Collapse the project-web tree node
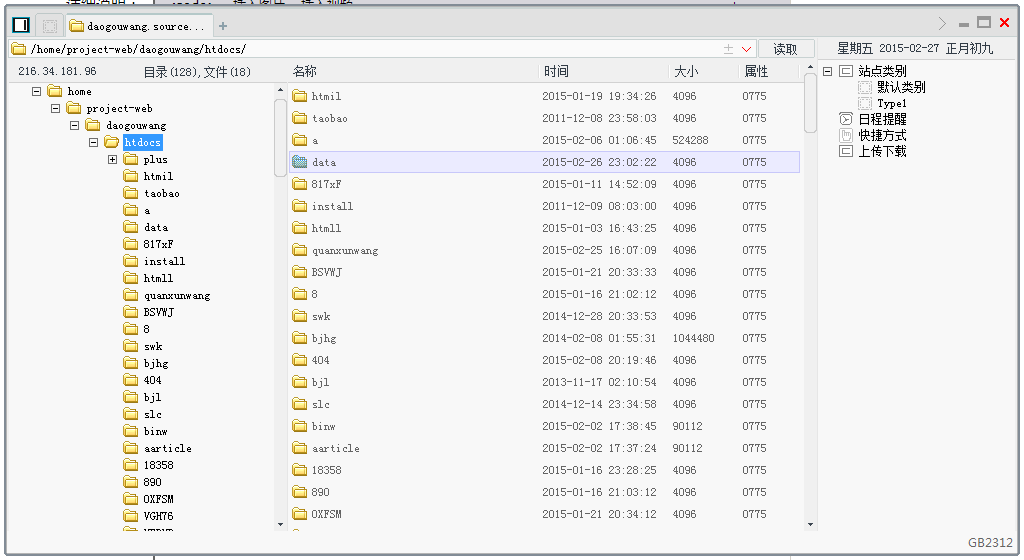This screenshot has height=560, width=1024. click(x=56, y=108)
